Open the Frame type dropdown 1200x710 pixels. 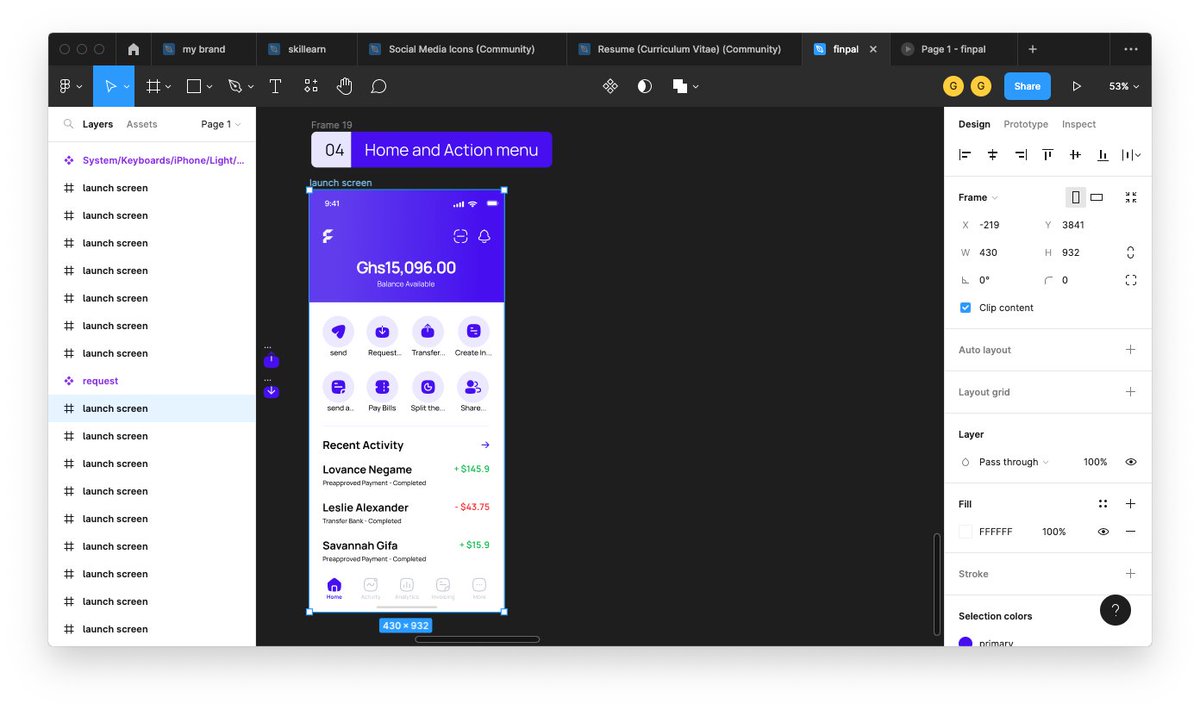978,197
